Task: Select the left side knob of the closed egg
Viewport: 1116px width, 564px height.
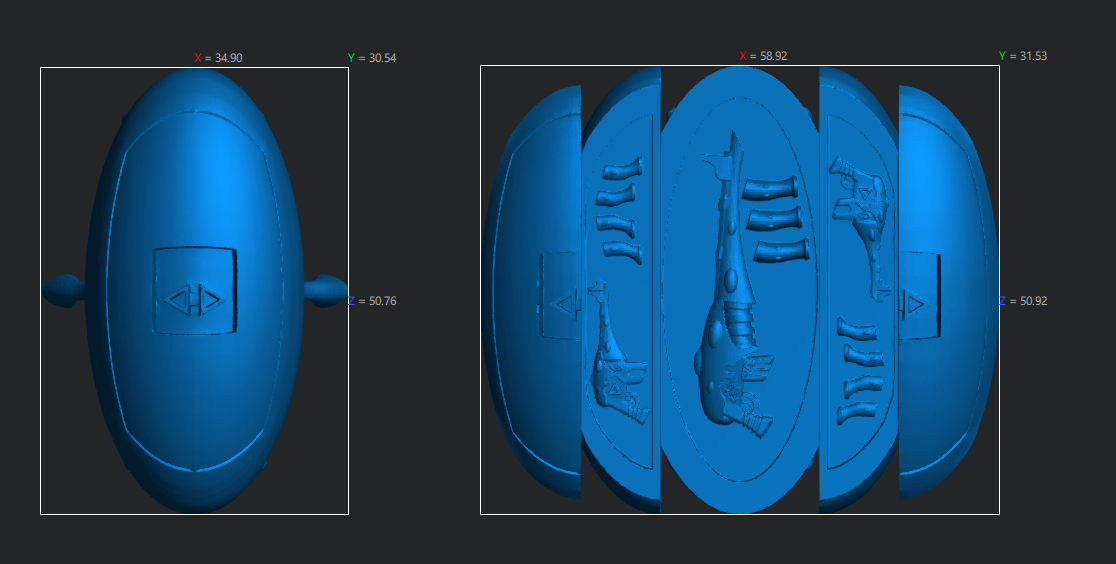Action: [x=64, y=290]
